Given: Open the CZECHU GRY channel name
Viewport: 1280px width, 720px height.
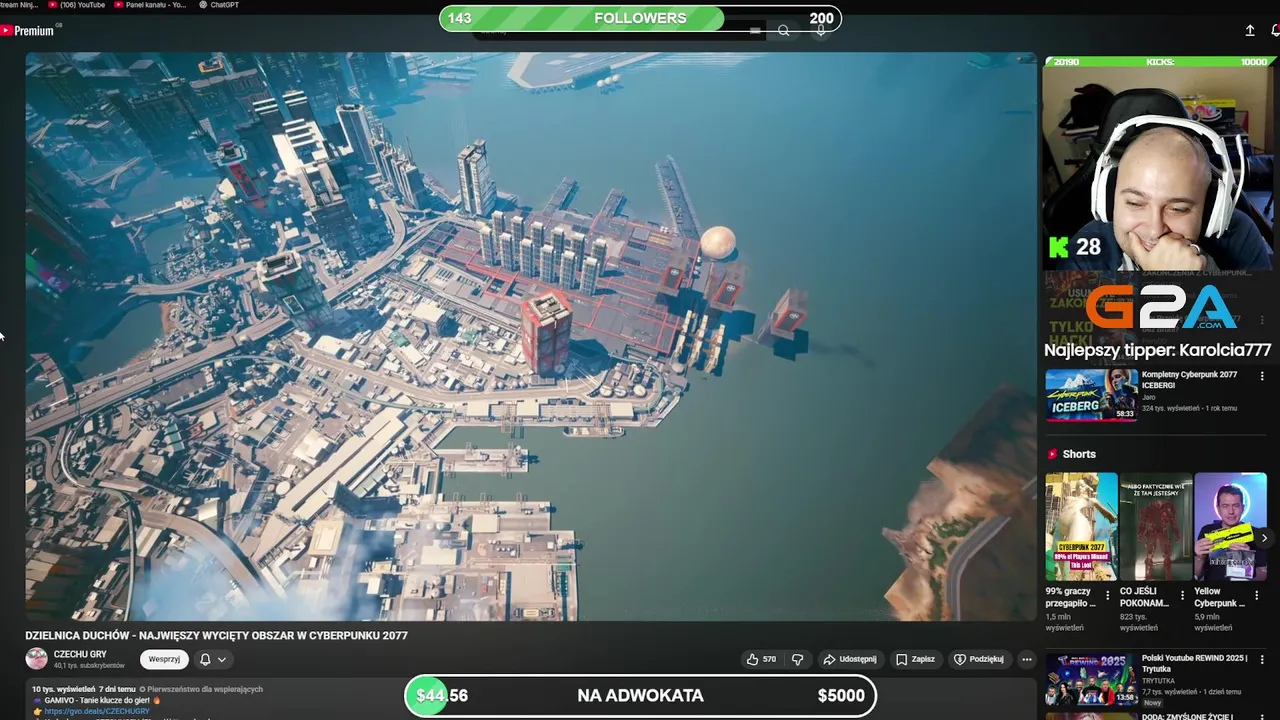Looking at the screenshot, I should (x=80, y=654).
